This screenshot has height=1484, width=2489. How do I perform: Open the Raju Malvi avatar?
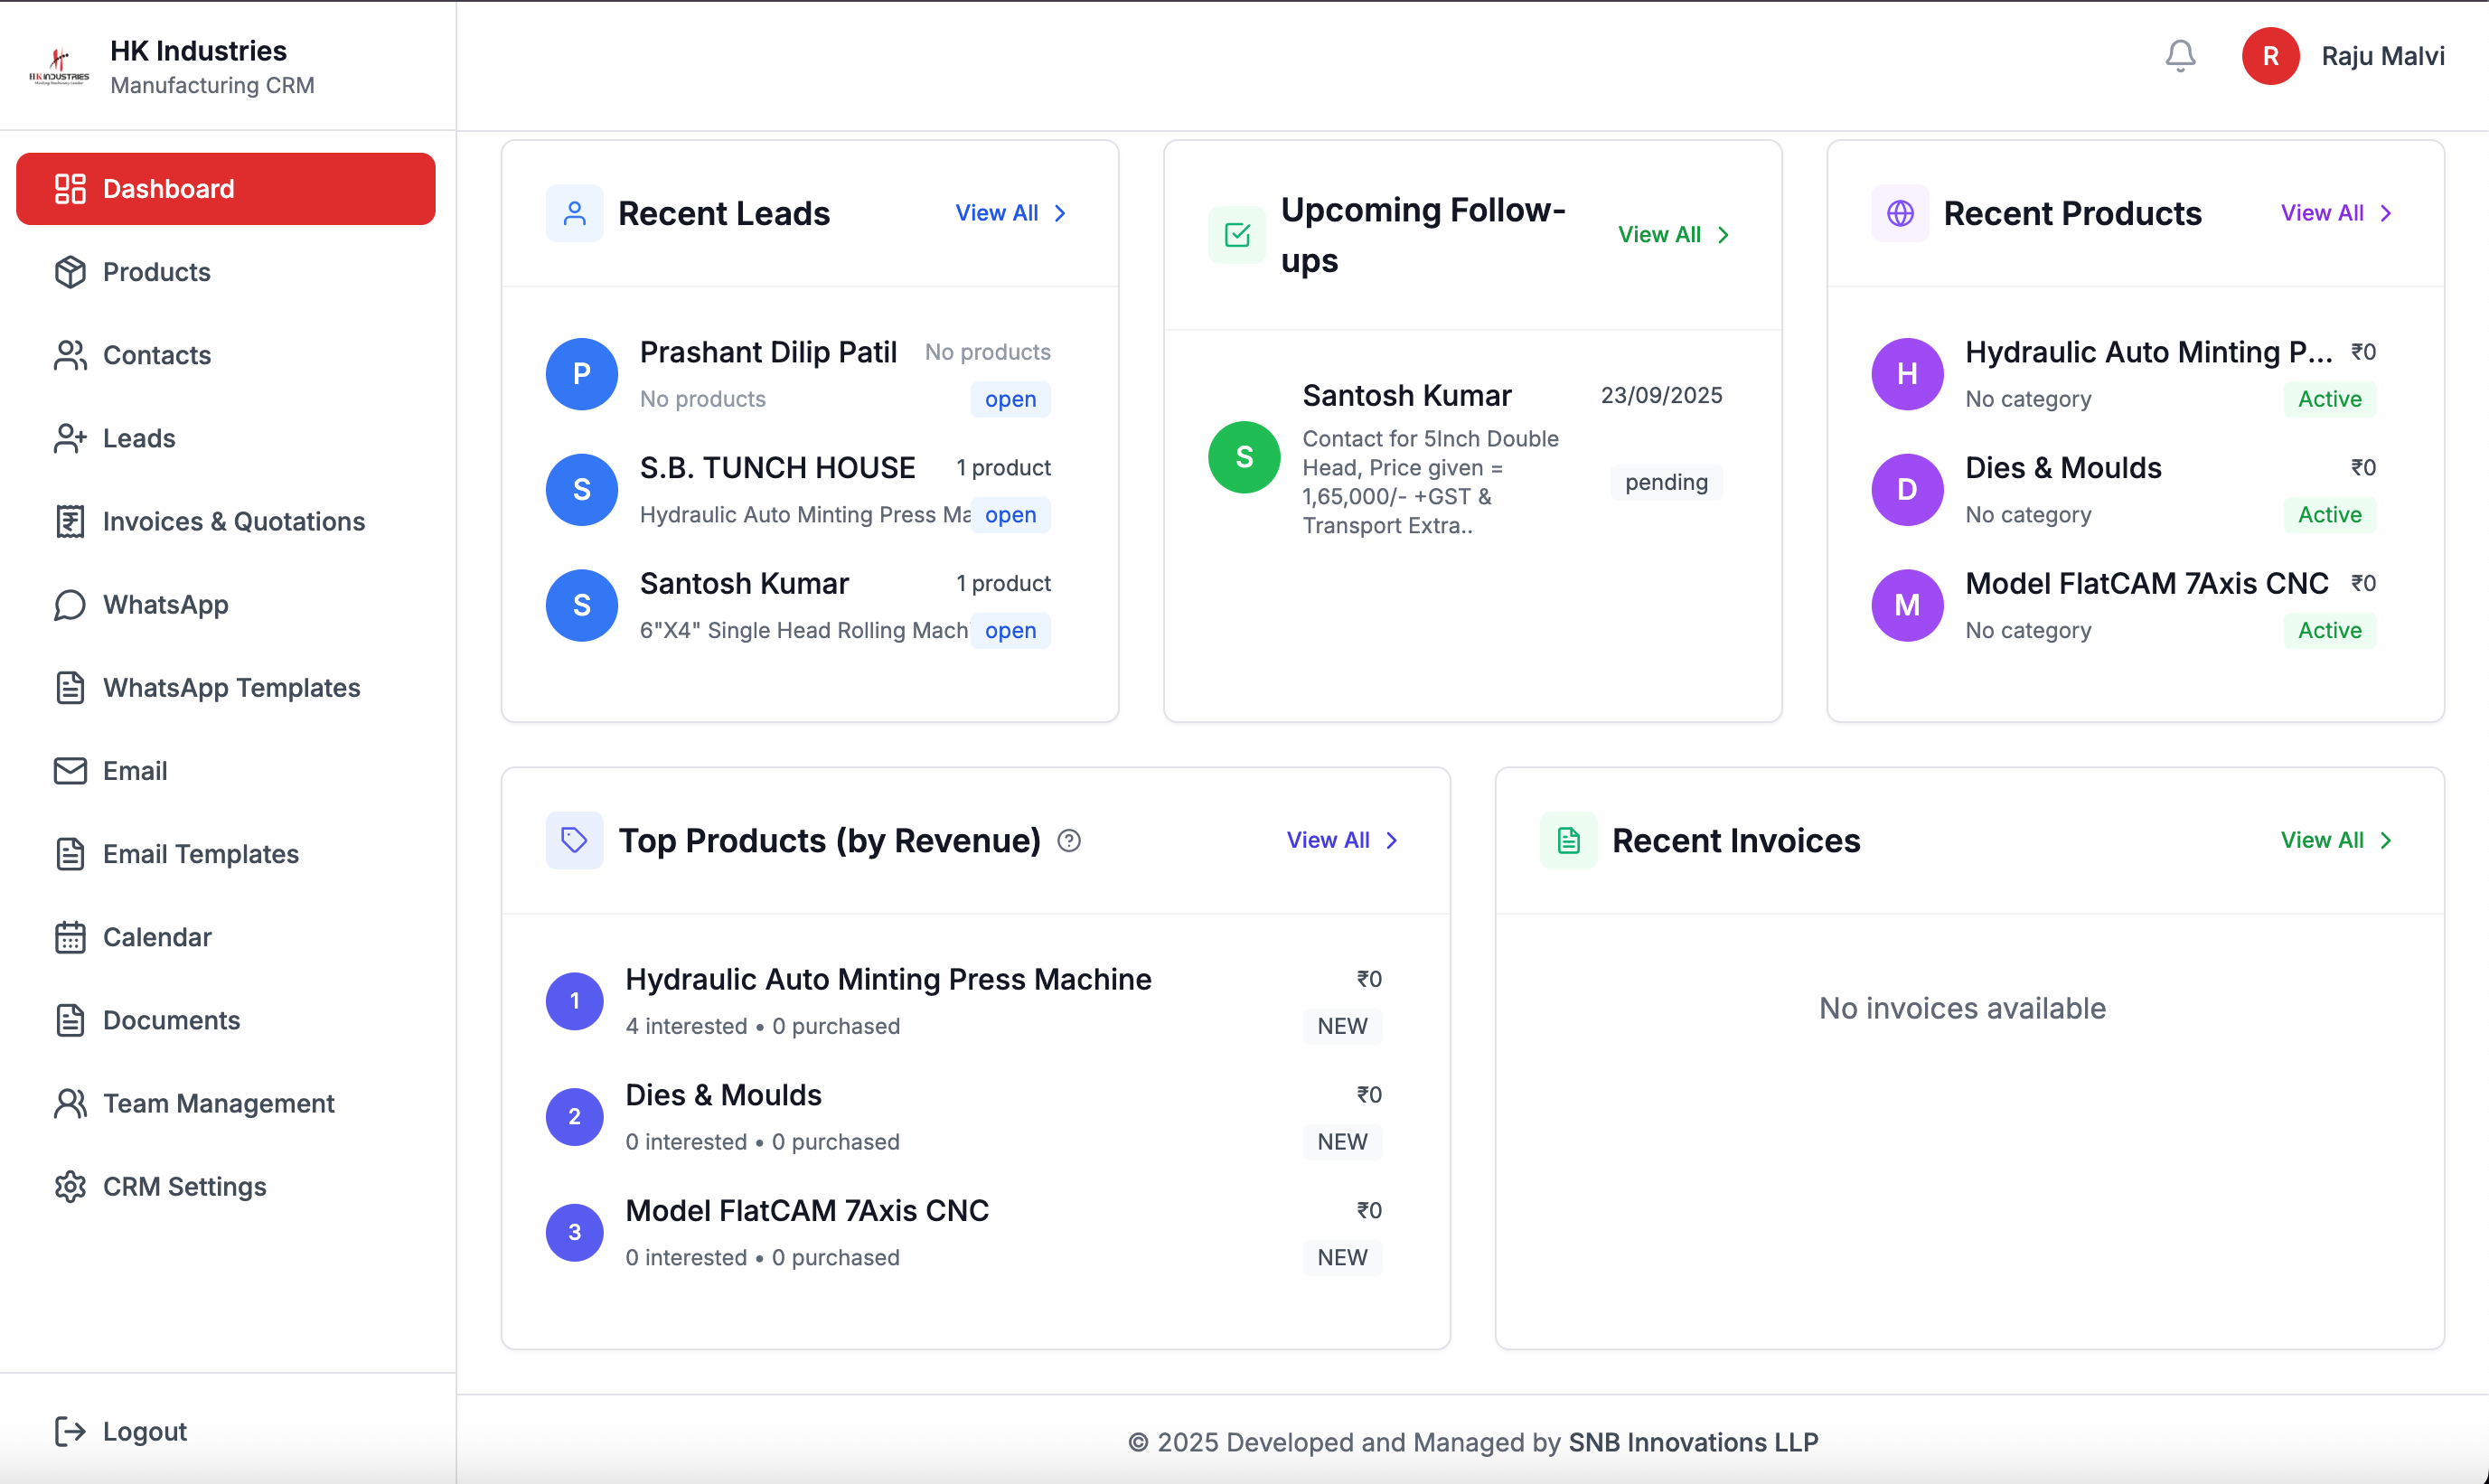pos(2270,56)
